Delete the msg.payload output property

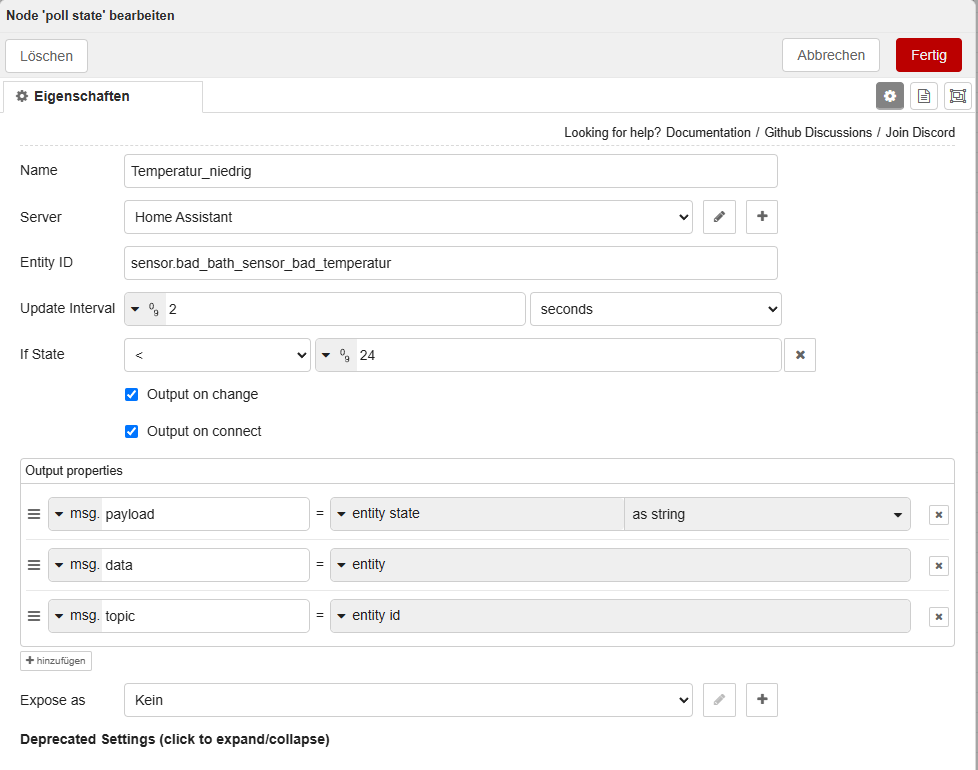coord(939,514)
